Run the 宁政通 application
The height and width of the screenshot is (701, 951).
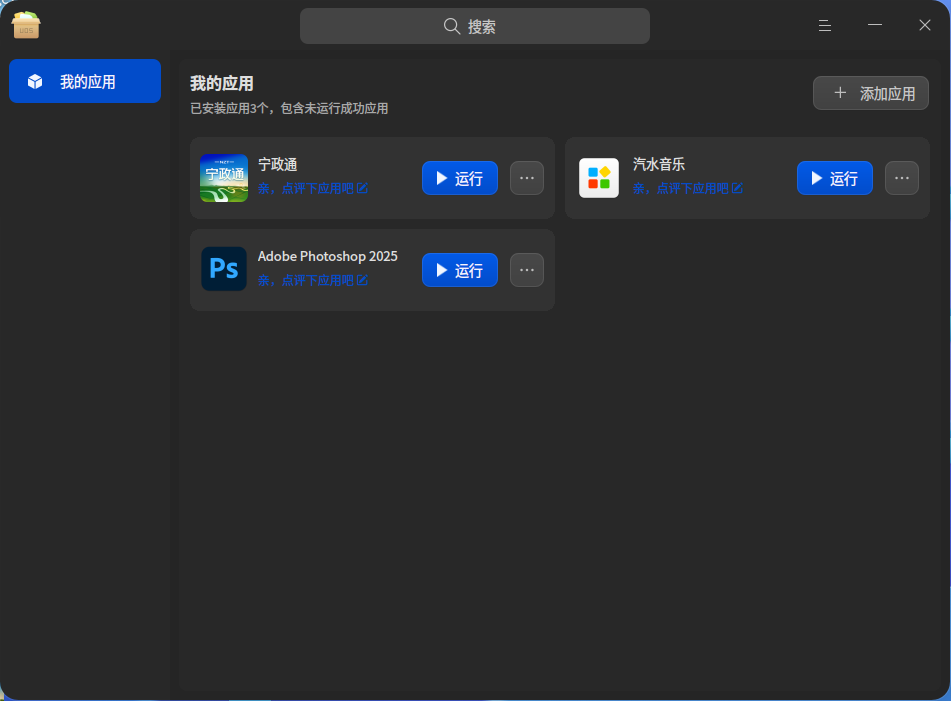[460, 178]
